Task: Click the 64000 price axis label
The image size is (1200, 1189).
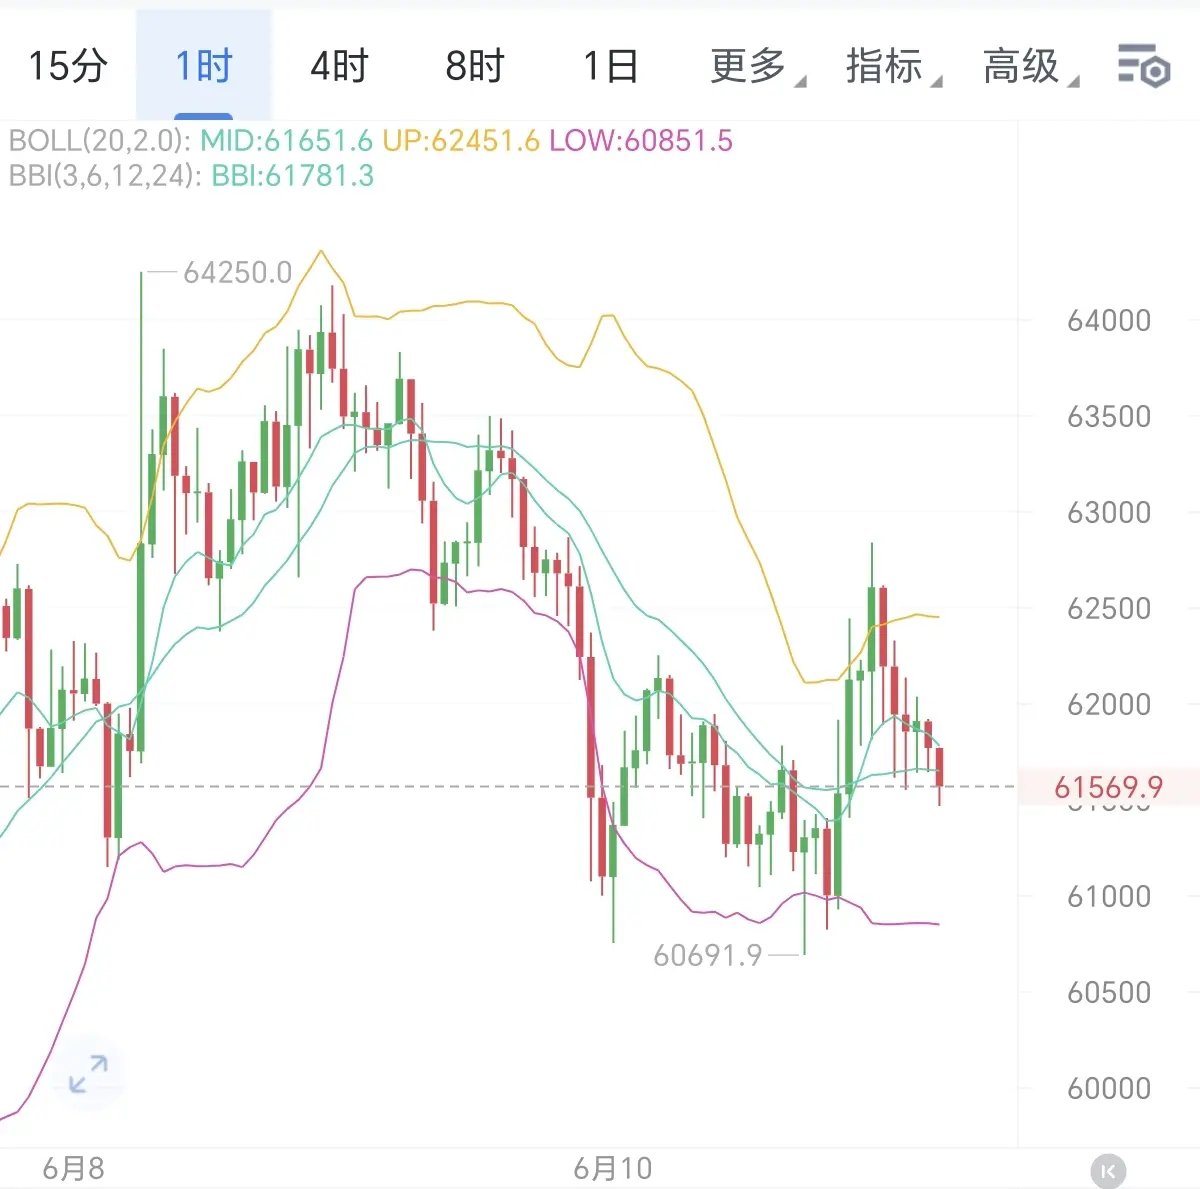Action: [1109, 321]
